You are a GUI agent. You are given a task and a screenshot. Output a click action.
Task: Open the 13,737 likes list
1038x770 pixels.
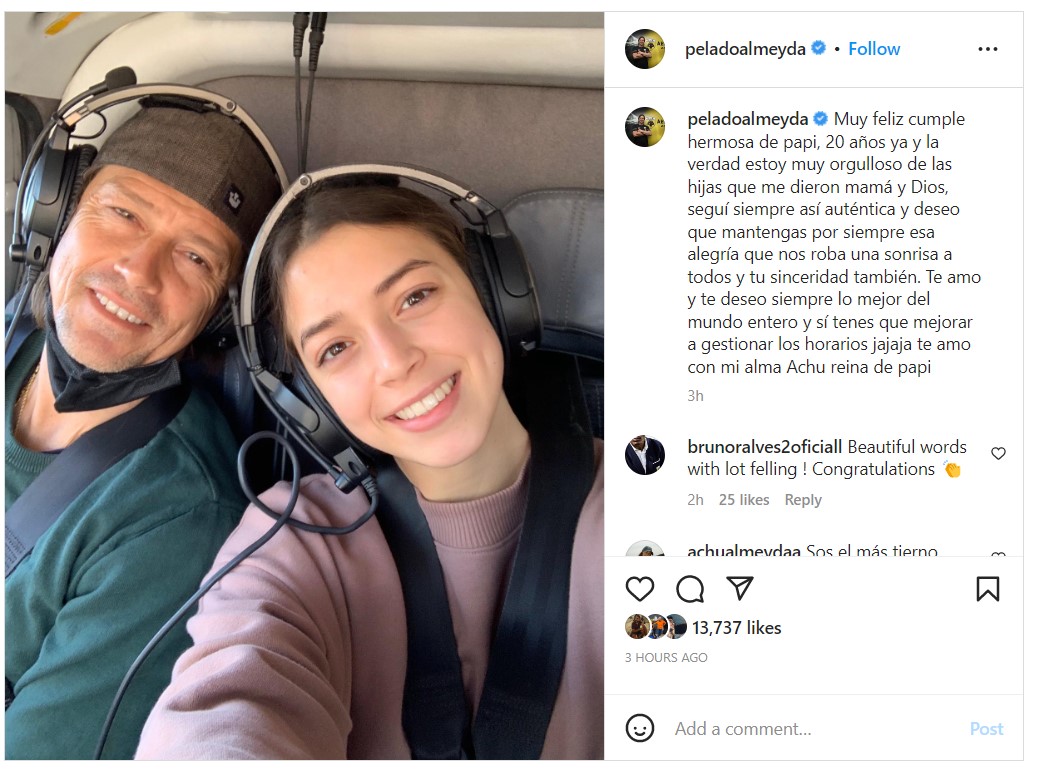click(737, 628)
